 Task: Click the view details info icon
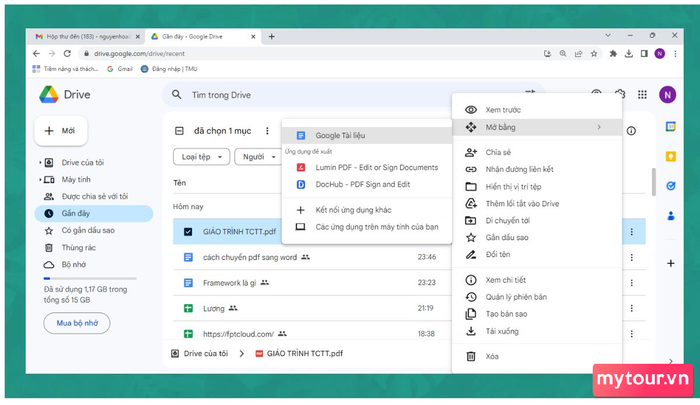[x=631, y=131]
